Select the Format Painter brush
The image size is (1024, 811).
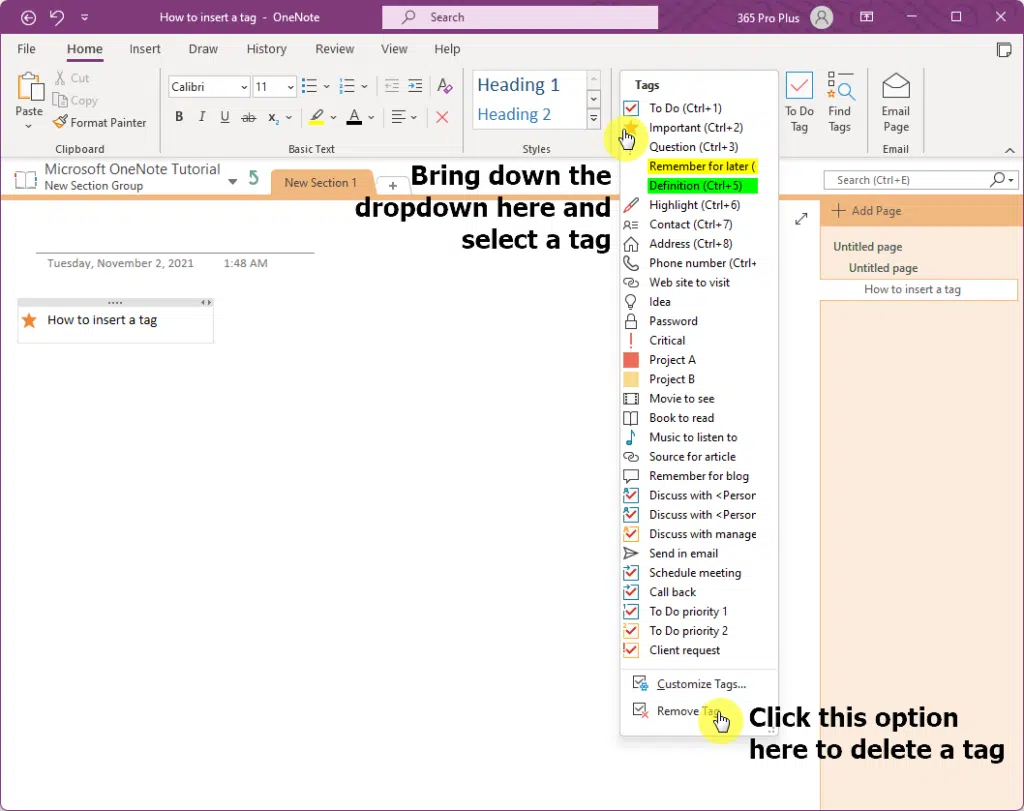pos(60,122)
